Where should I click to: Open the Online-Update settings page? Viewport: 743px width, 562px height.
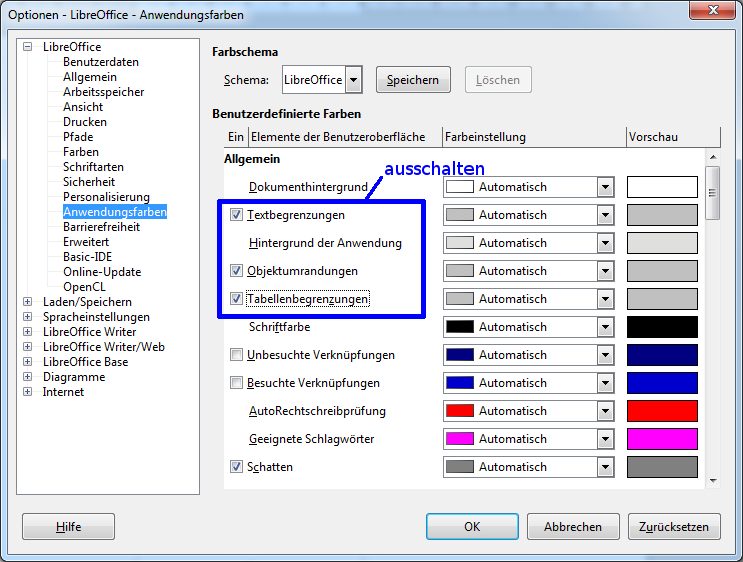coord(102,272)
